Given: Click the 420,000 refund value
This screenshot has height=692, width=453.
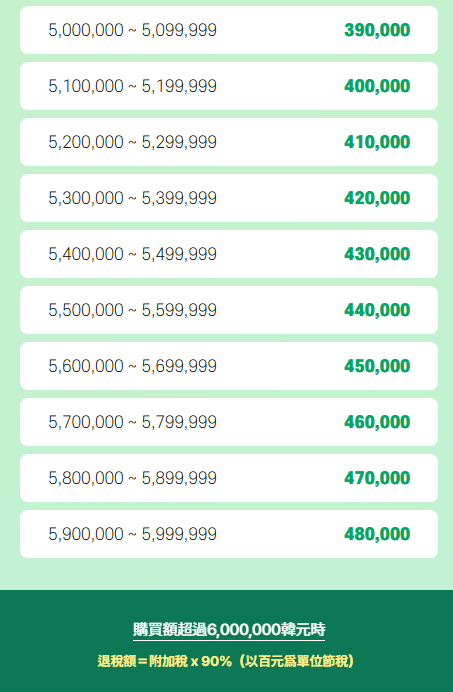Looking at the screenshot, I should [x=377, y=198].
